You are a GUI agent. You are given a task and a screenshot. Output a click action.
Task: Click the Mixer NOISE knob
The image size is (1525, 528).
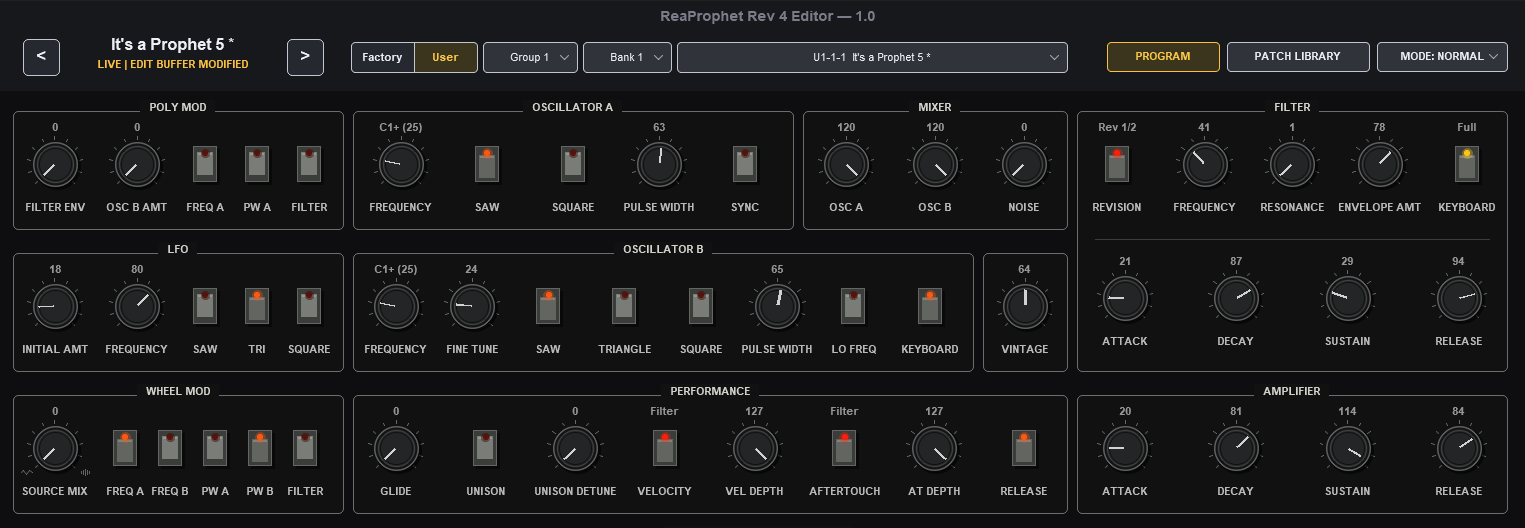pos(1024,165)
